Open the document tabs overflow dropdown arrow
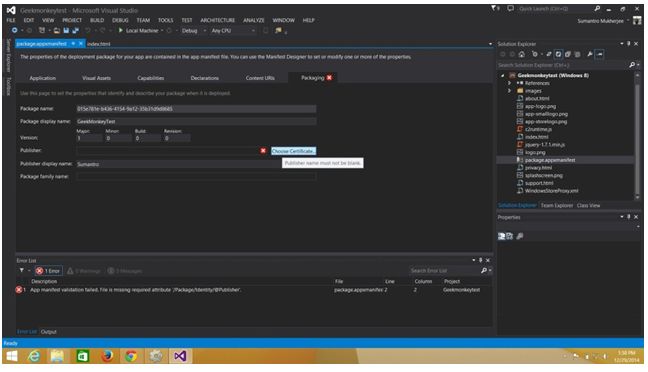This screenshot has width=648, height=372. point(491,44)
